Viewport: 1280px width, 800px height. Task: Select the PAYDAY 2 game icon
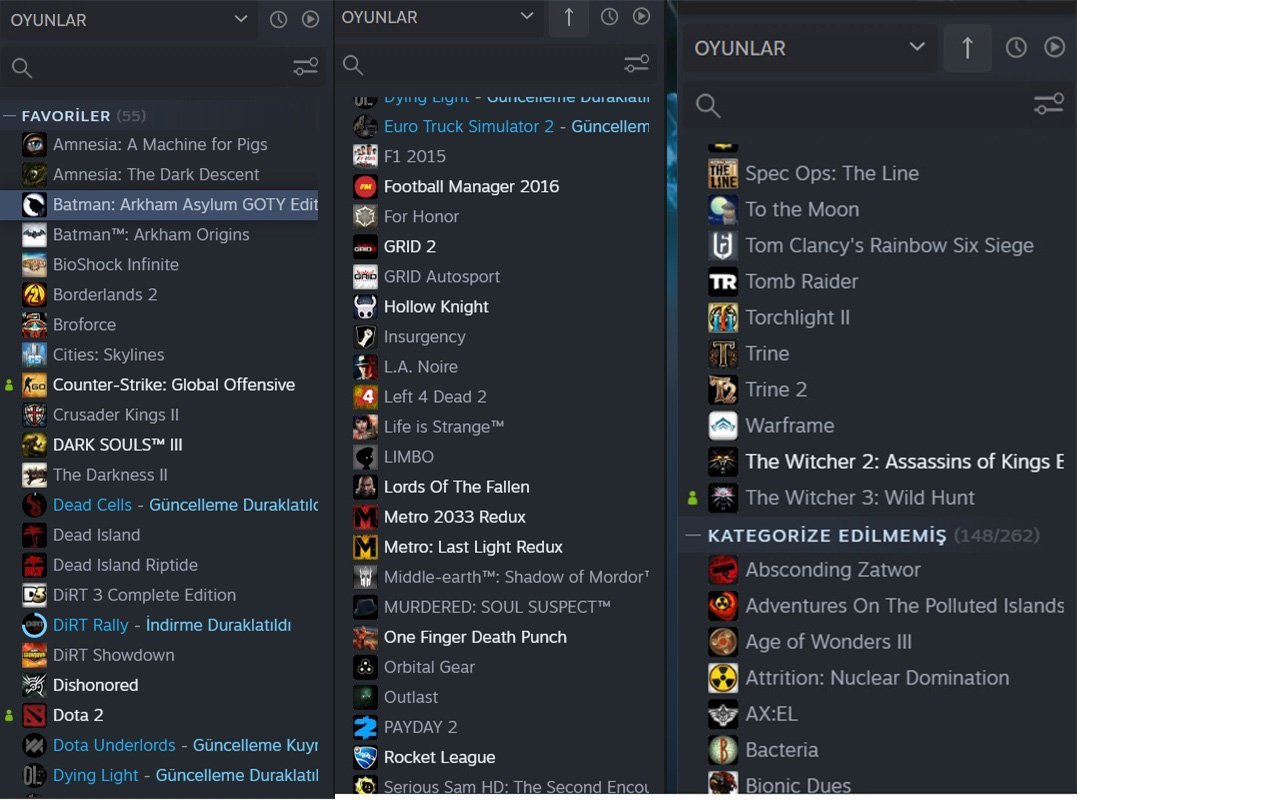coord(365,727)
